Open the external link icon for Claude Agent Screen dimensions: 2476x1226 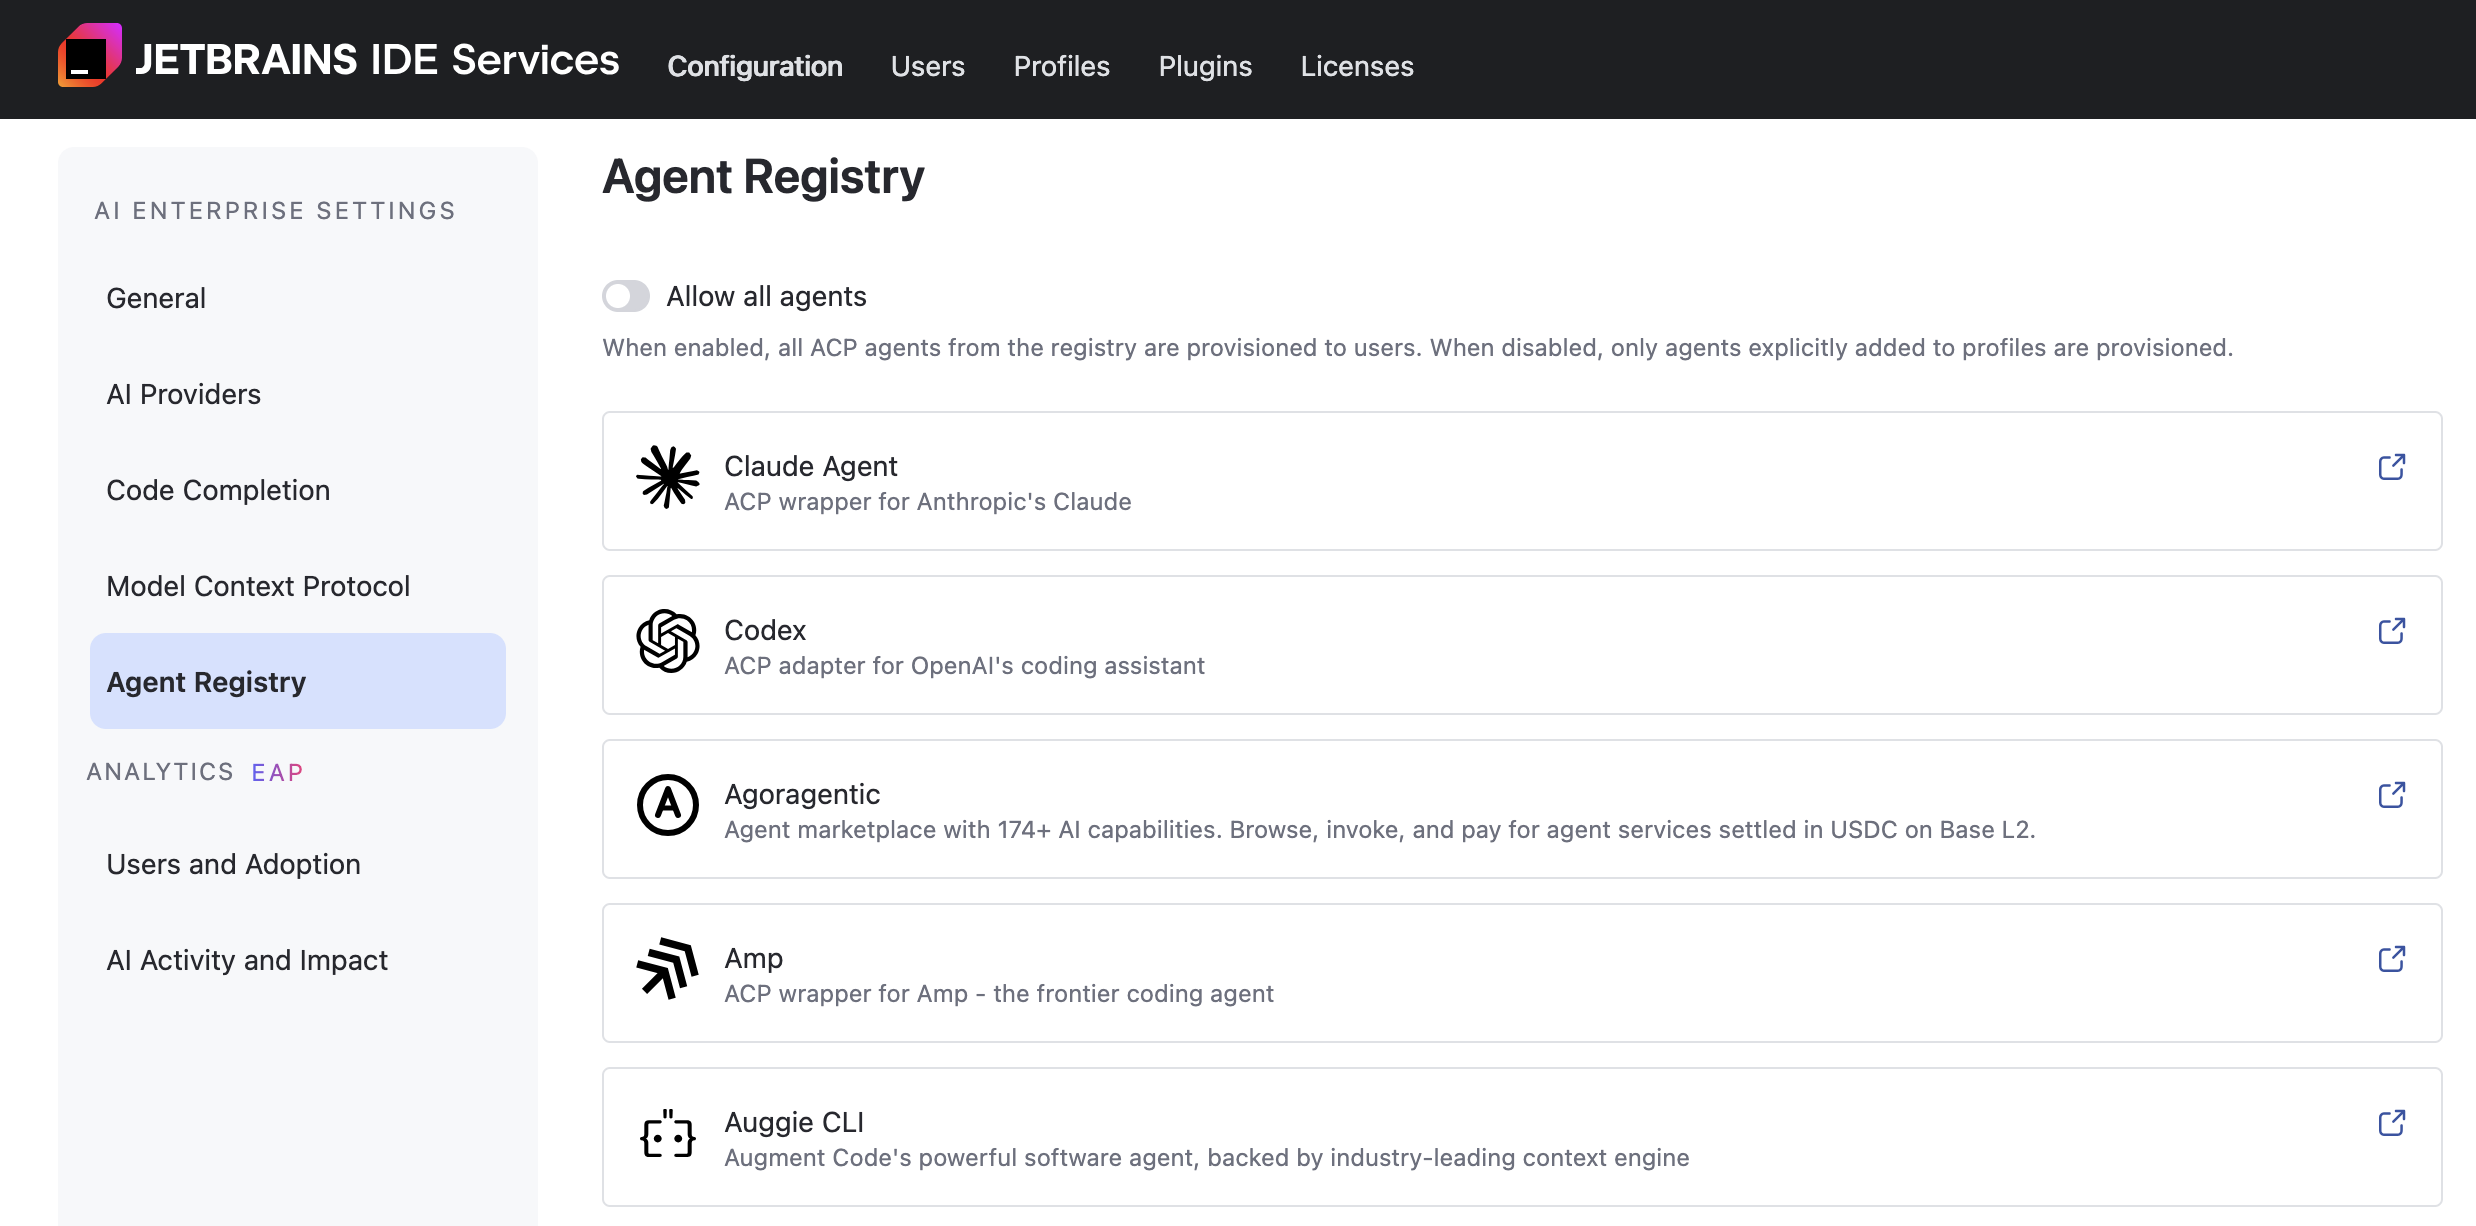point(2391,467)
